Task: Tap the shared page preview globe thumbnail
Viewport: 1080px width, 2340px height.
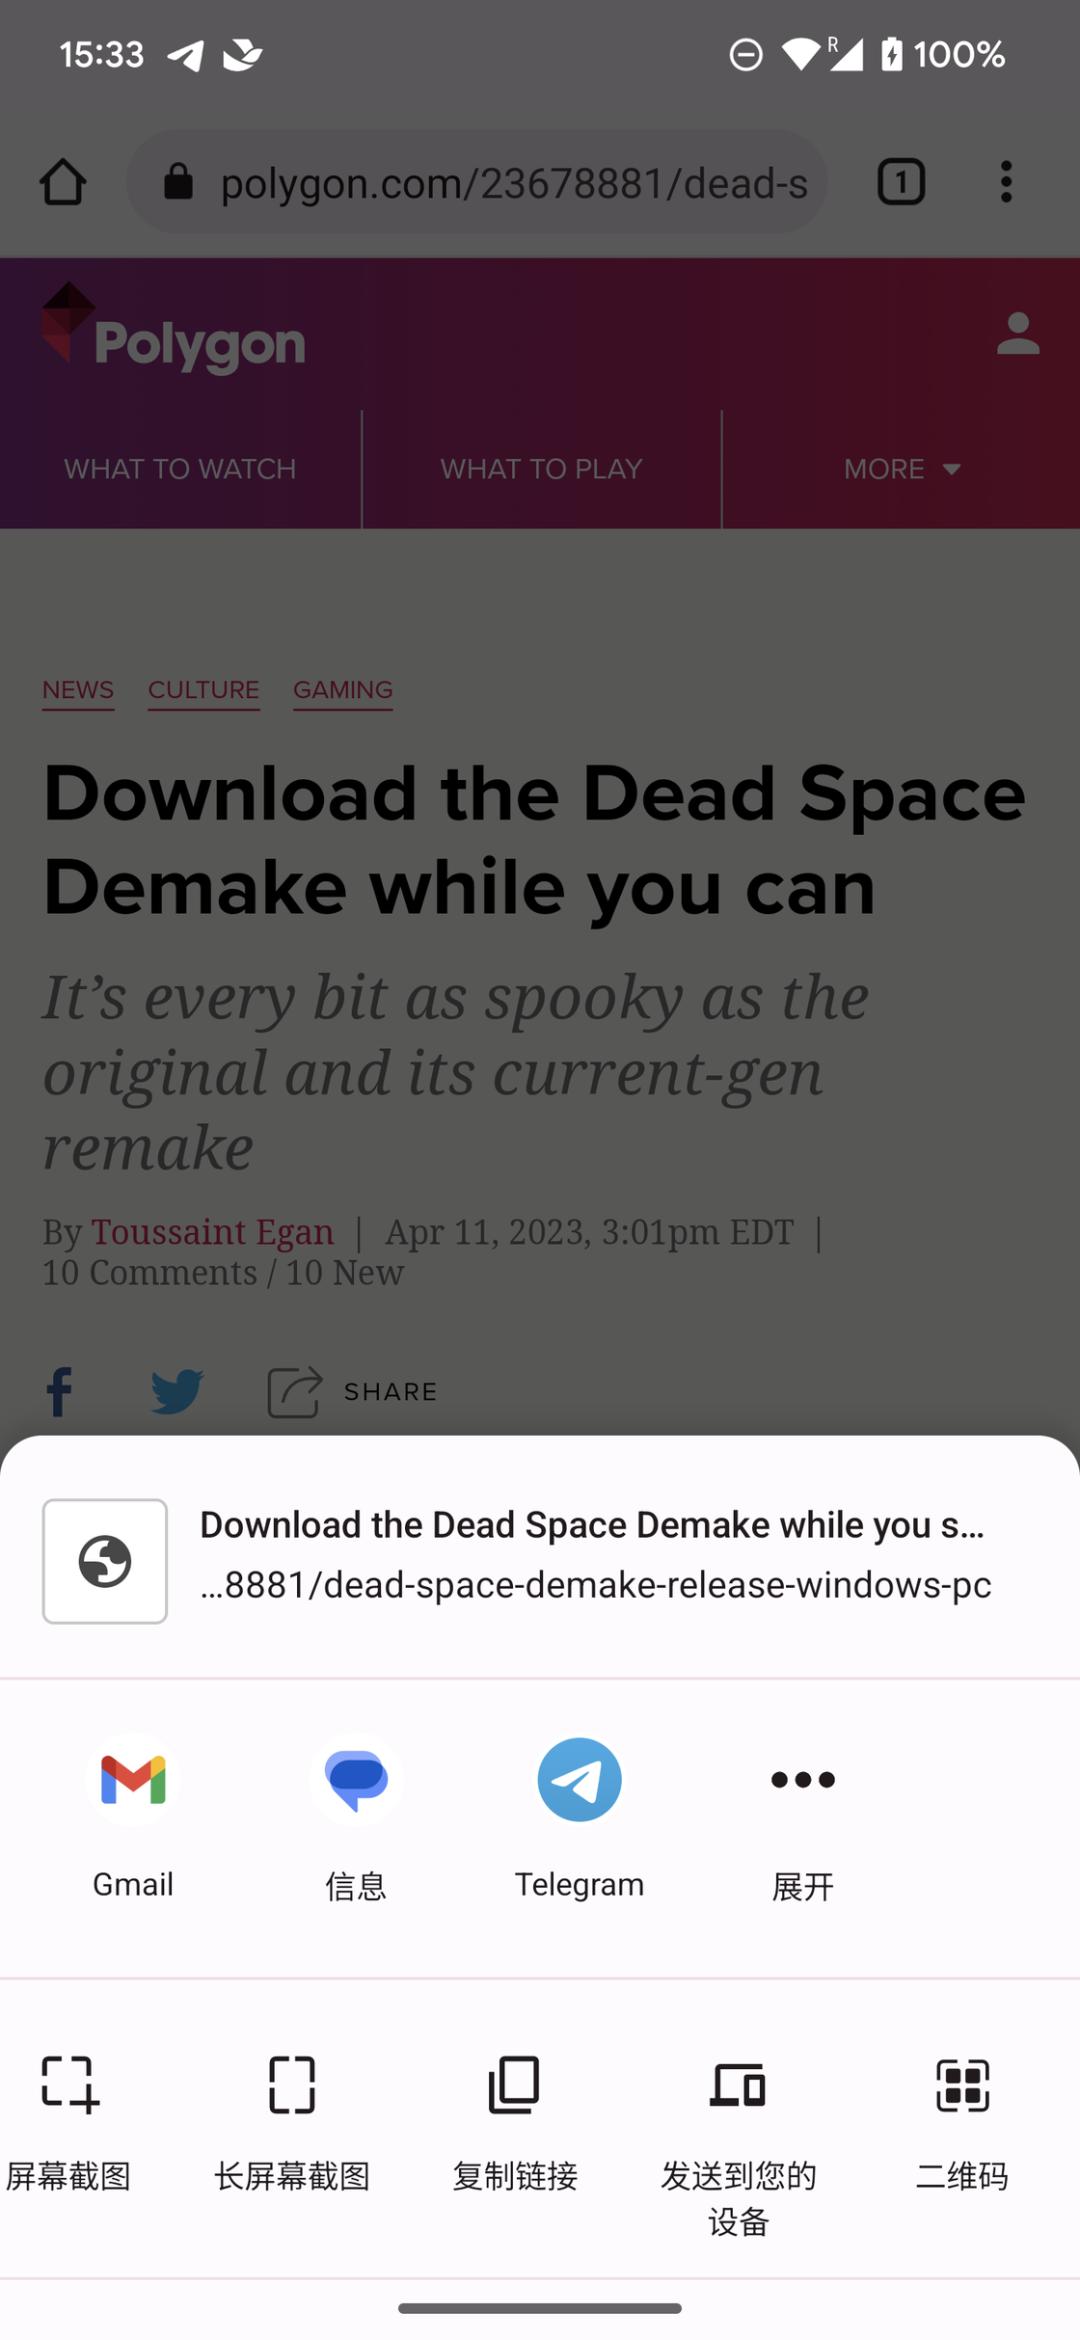Action: pyautogui.click(x=105, y=1561)
